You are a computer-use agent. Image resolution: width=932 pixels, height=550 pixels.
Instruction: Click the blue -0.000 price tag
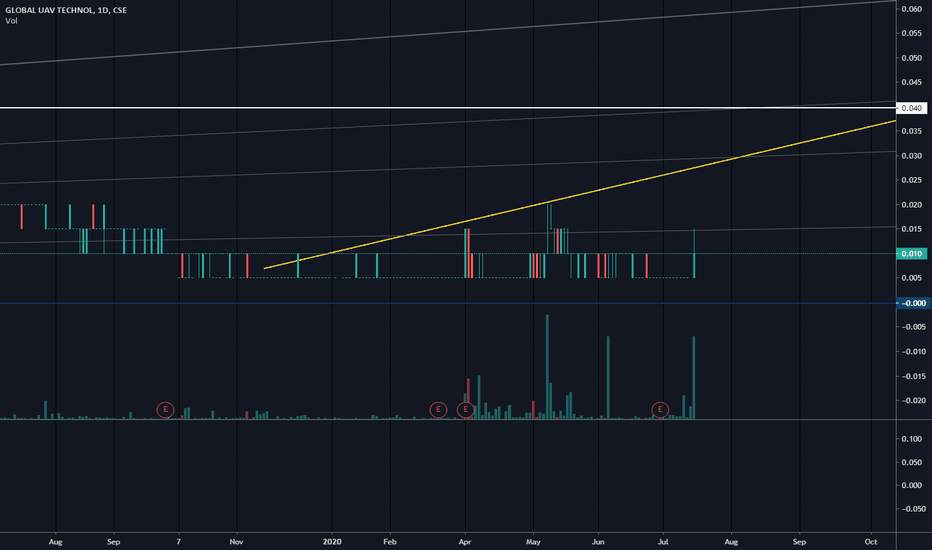point(912,303)
